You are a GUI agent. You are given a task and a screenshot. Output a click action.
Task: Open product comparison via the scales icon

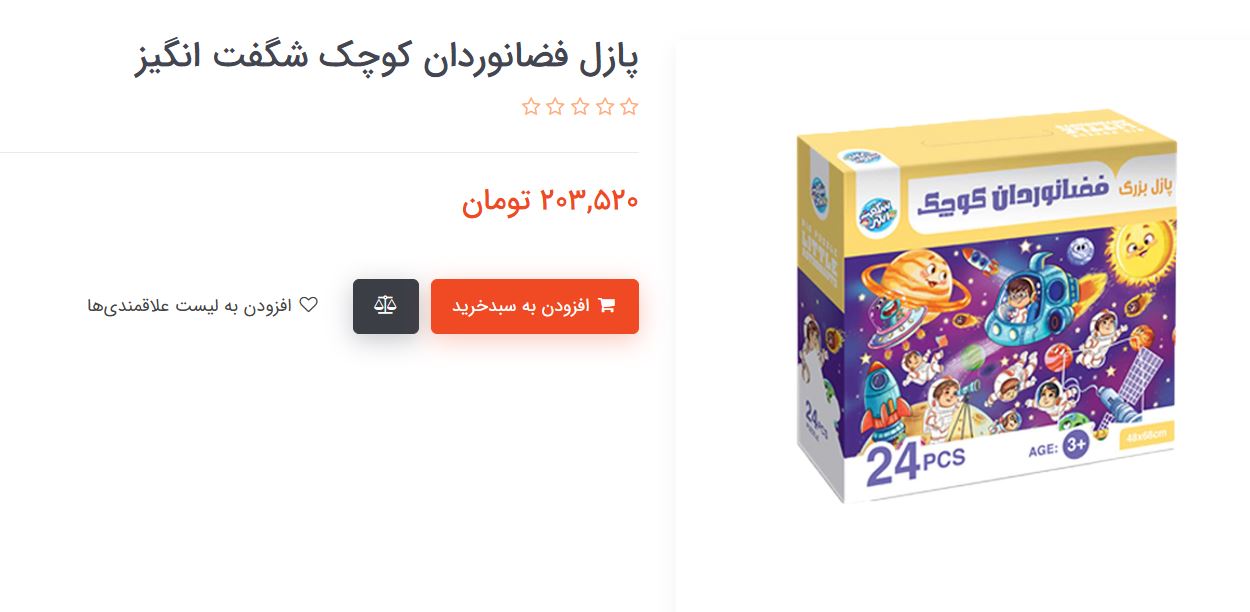[386, 306]
